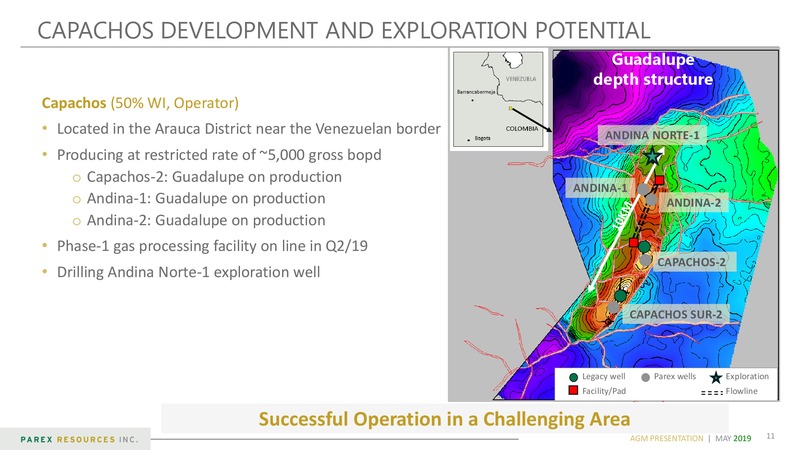800x450 pixels.
Task: Click page number 11 in the footer
Action: pos(770,436)
